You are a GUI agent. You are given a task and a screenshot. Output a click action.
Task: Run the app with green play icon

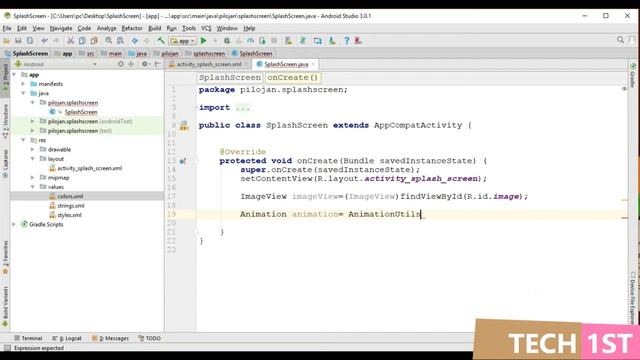204,41
